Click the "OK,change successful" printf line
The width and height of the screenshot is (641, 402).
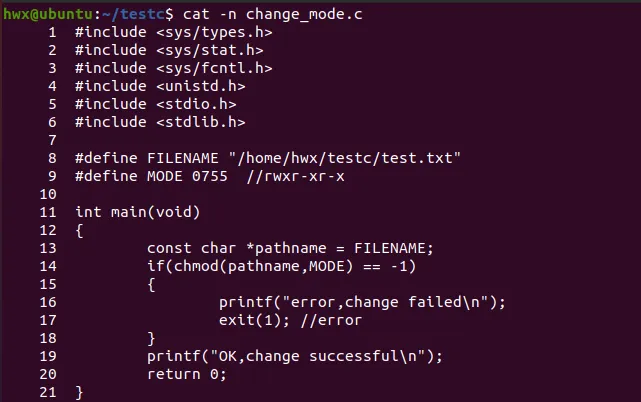294,356
